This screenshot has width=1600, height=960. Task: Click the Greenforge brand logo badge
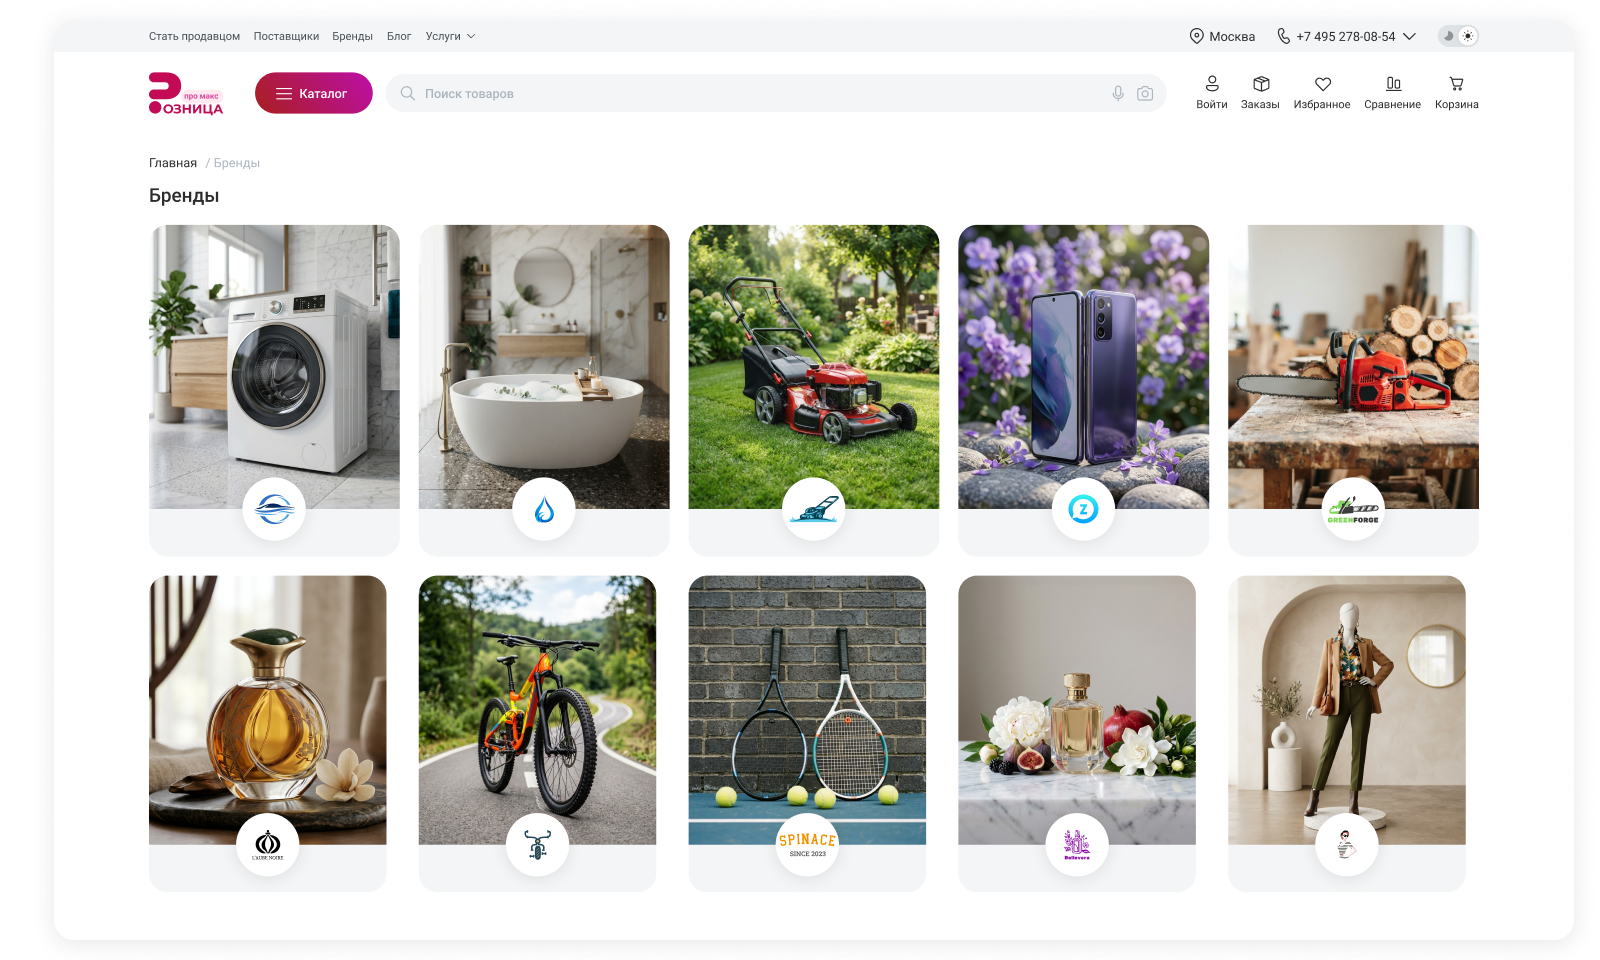point(1353,509)
